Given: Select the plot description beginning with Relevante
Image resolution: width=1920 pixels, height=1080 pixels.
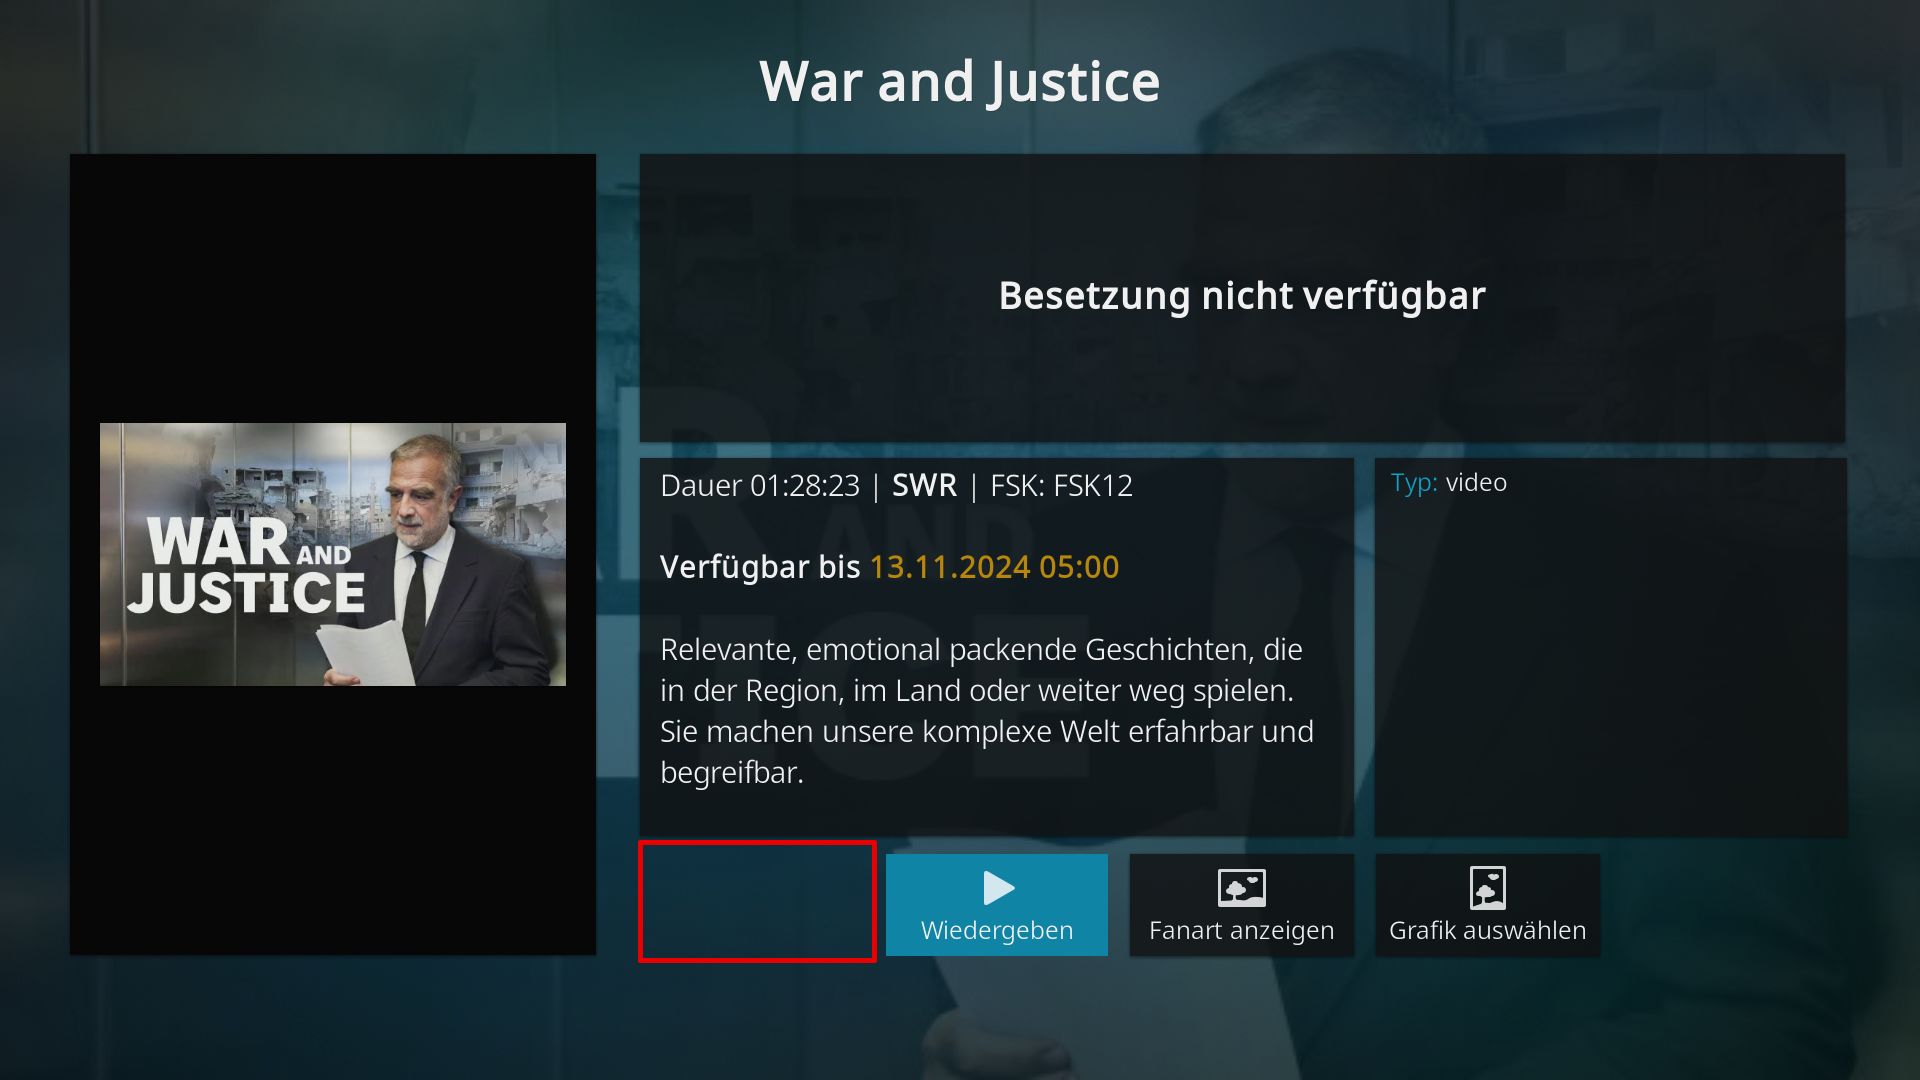Looking at the screenshot, I should (x=987, y=711).
